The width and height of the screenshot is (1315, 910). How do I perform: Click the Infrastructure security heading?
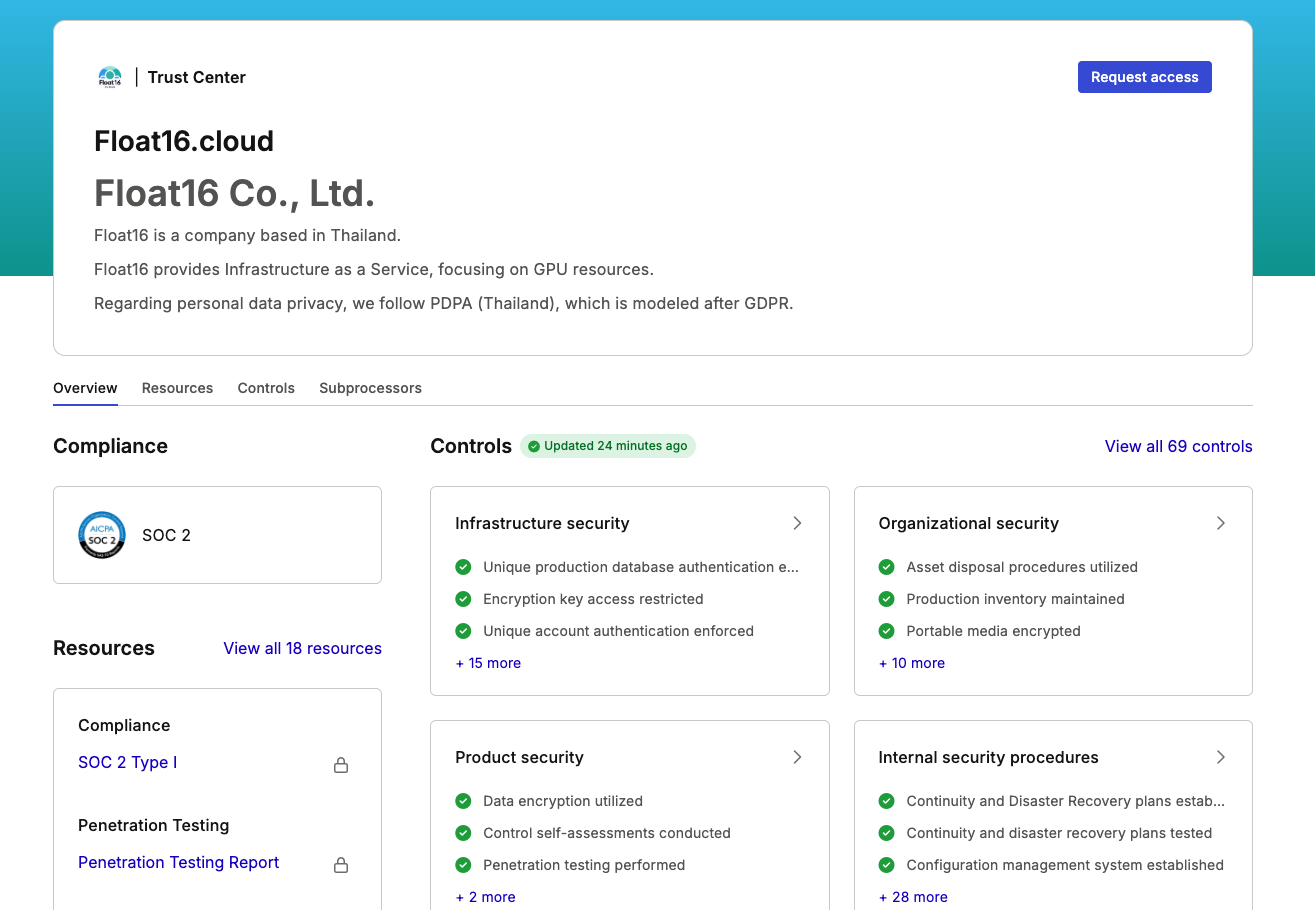[542, 523]
